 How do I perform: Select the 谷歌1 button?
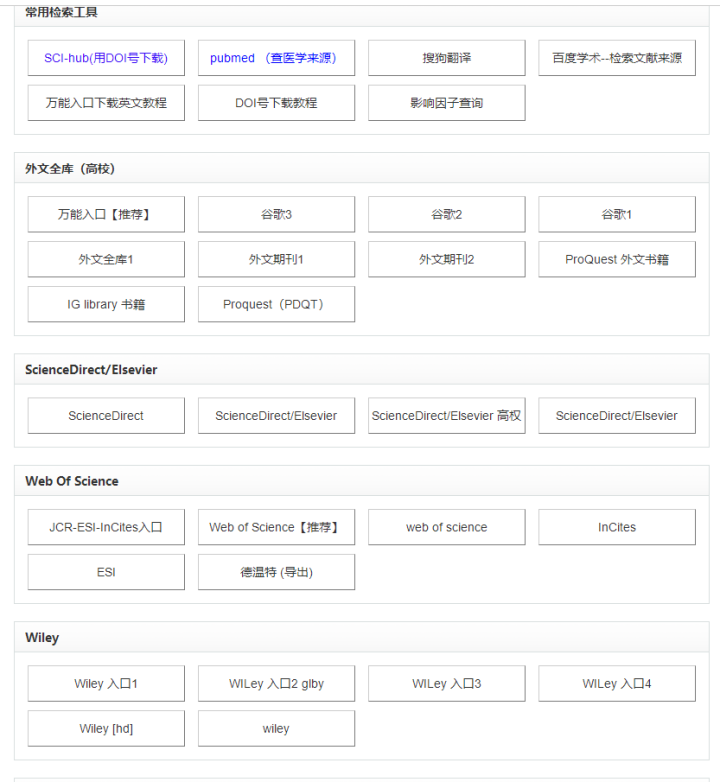tap(617, 214)
